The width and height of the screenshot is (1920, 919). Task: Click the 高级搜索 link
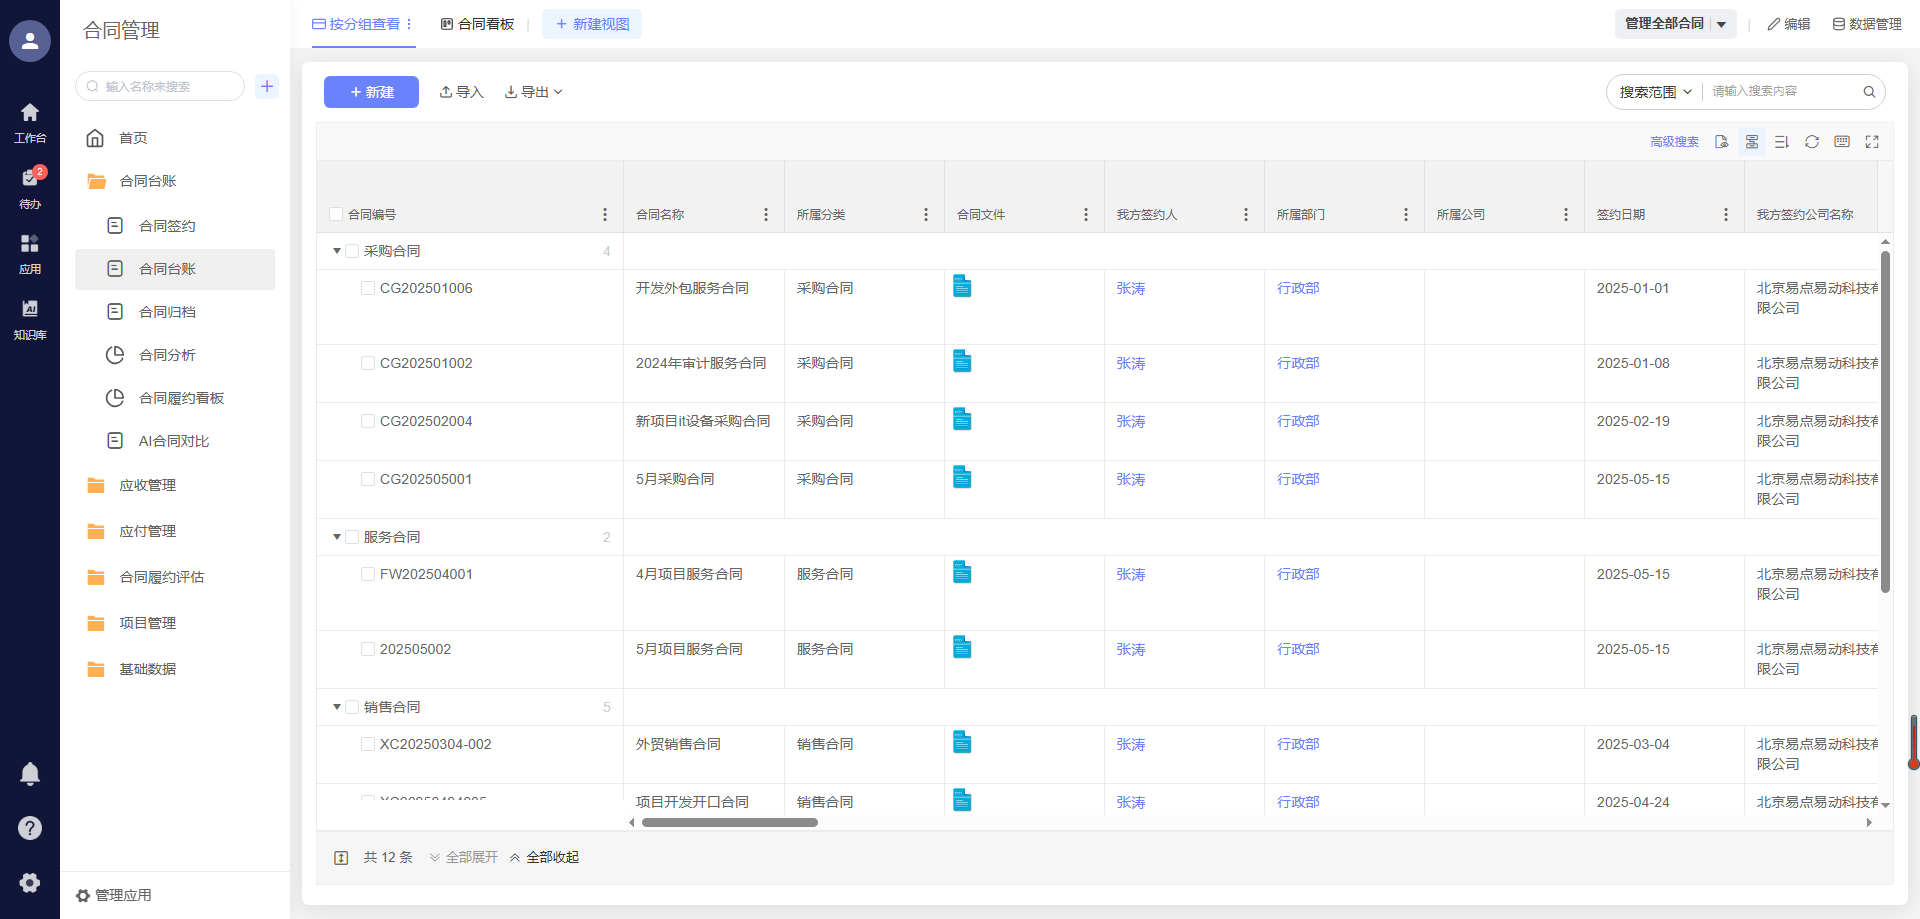pos(1674,142)
